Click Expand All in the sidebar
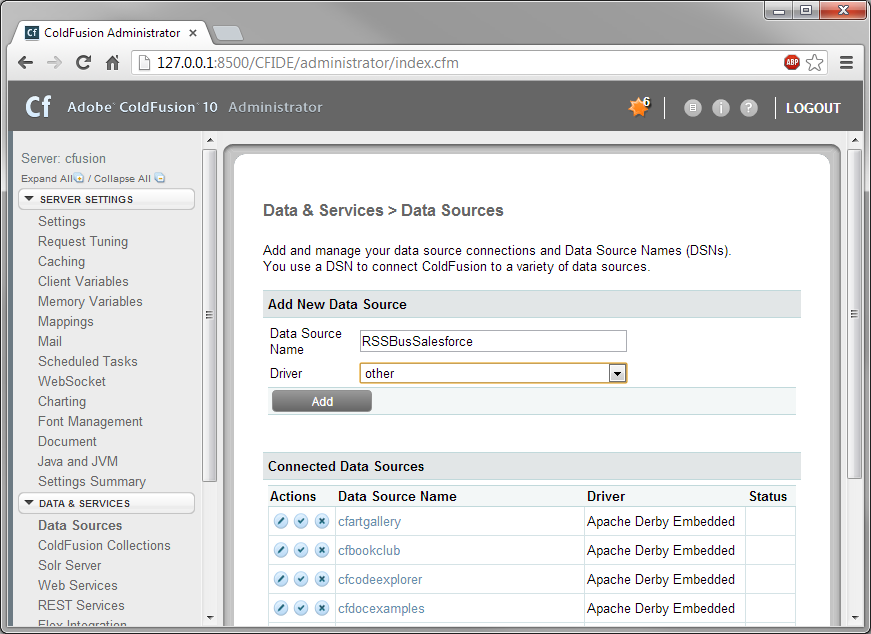 [46, 179]
